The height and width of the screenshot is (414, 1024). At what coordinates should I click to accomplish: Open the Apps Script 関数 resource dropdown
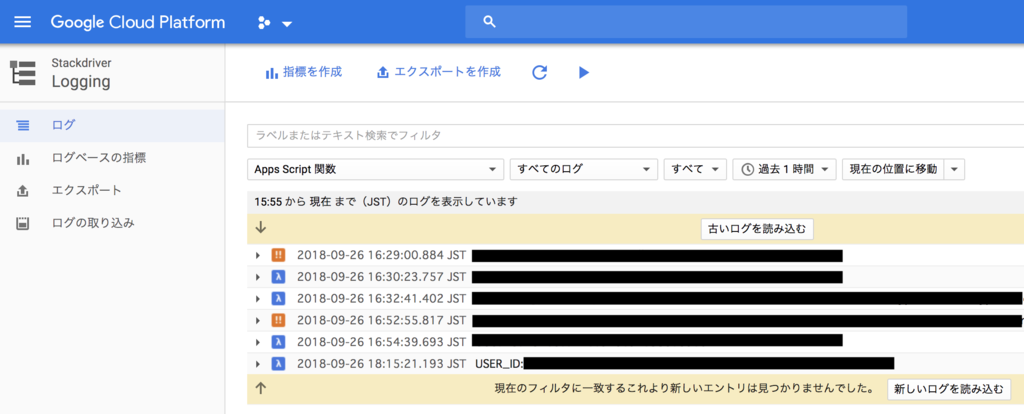click(376, 169)
